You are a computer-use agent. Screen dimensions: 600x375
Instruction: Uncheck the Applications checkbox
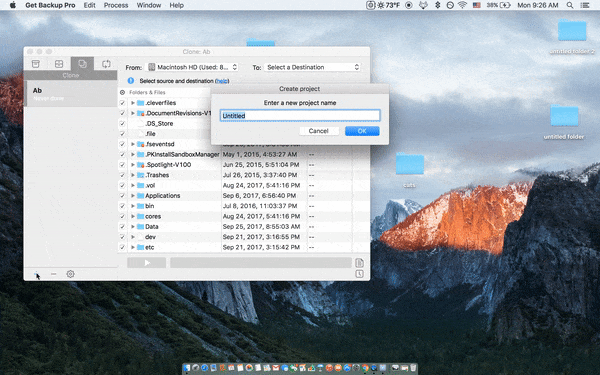point(122,196)
